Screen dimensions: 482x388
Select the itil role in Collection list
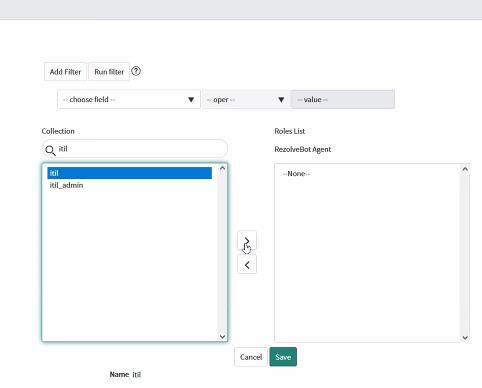pyautogui.click(x=129, y=173)
